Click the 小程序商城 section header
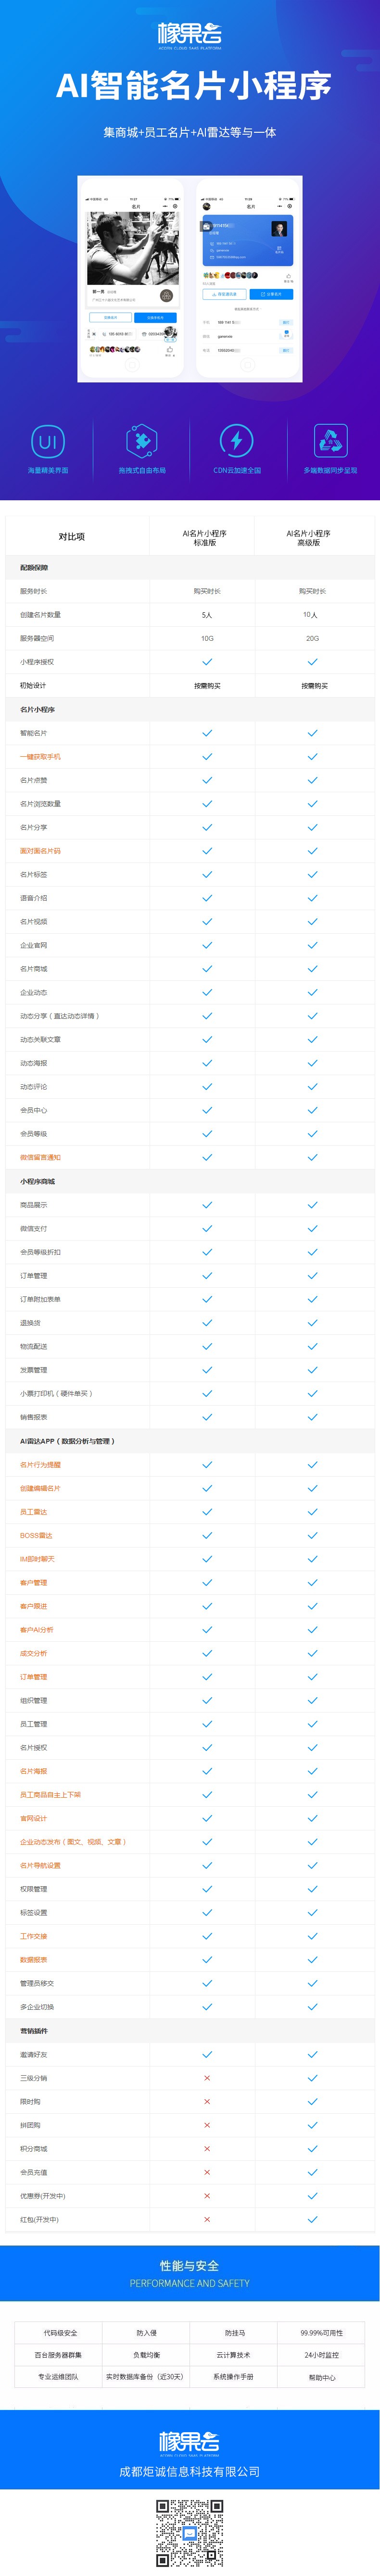The image size is (380, 2576). point(37,1181)
